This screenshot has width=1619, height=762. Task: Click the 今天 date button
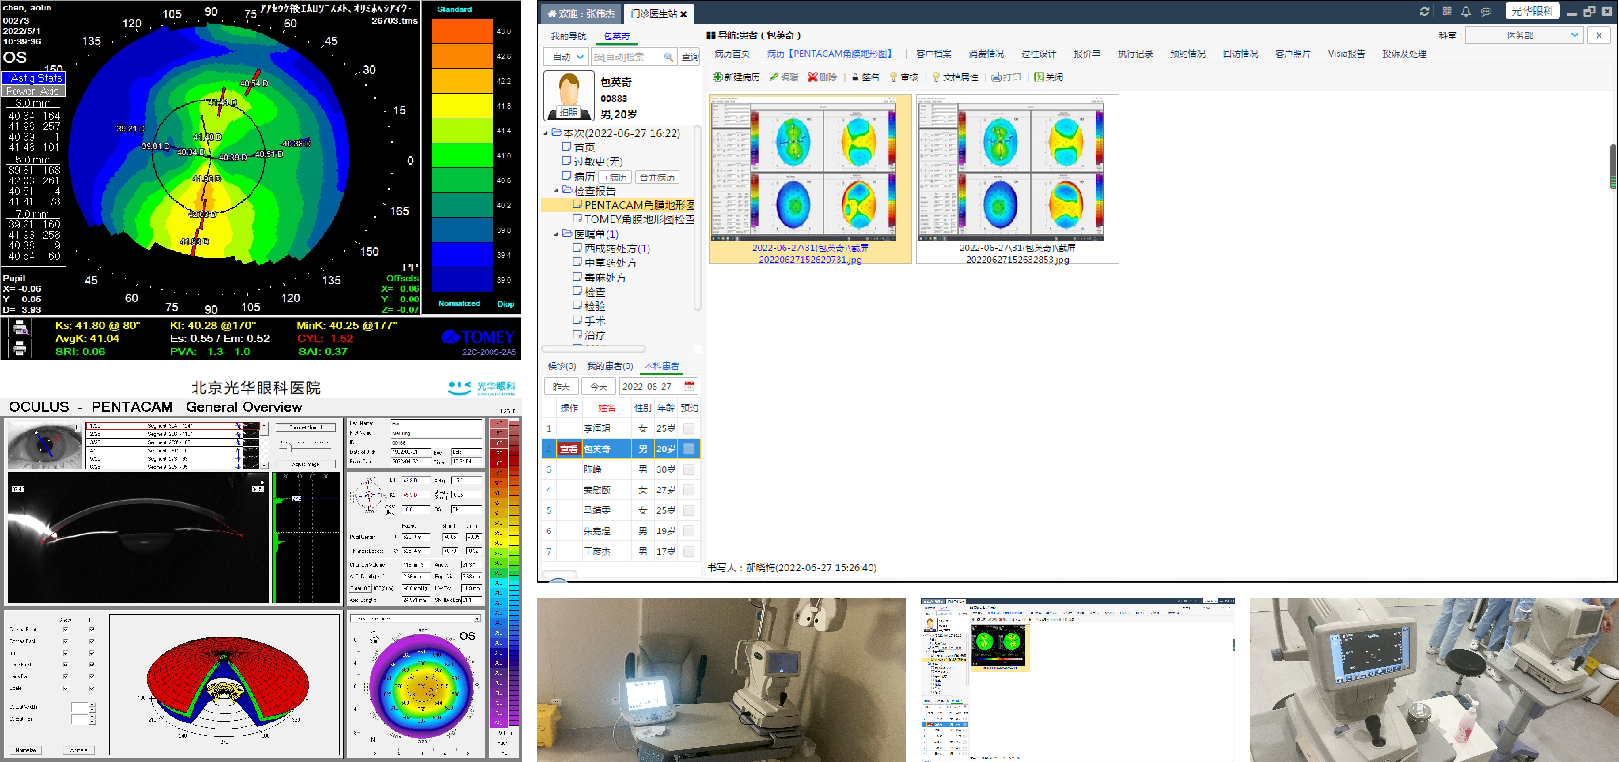click(598, 386)
